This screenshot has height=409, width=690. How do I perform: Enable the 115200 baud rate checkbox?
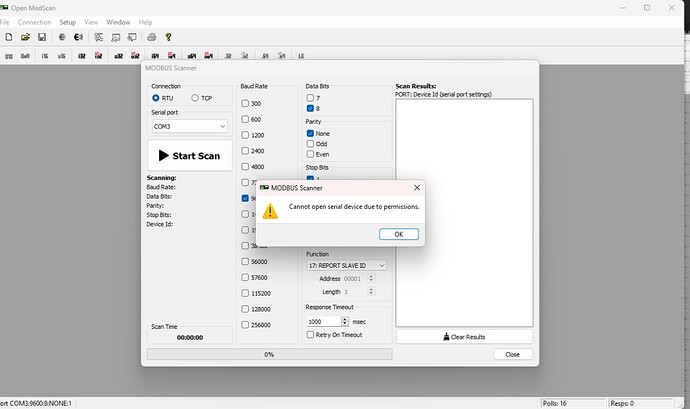247,292
